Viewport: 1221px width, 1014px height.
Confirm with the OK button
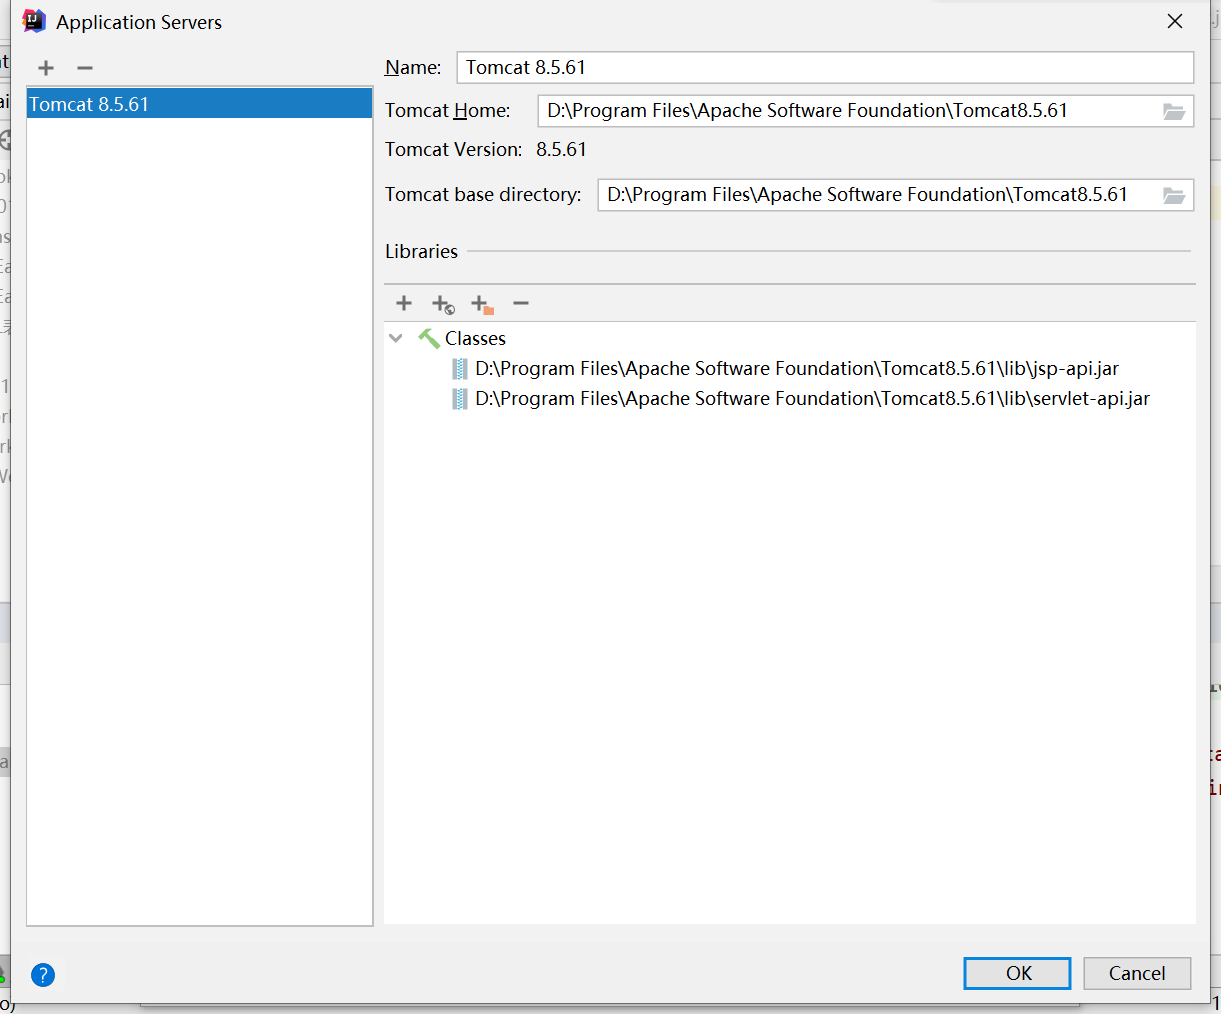(x=1018, y=973)
